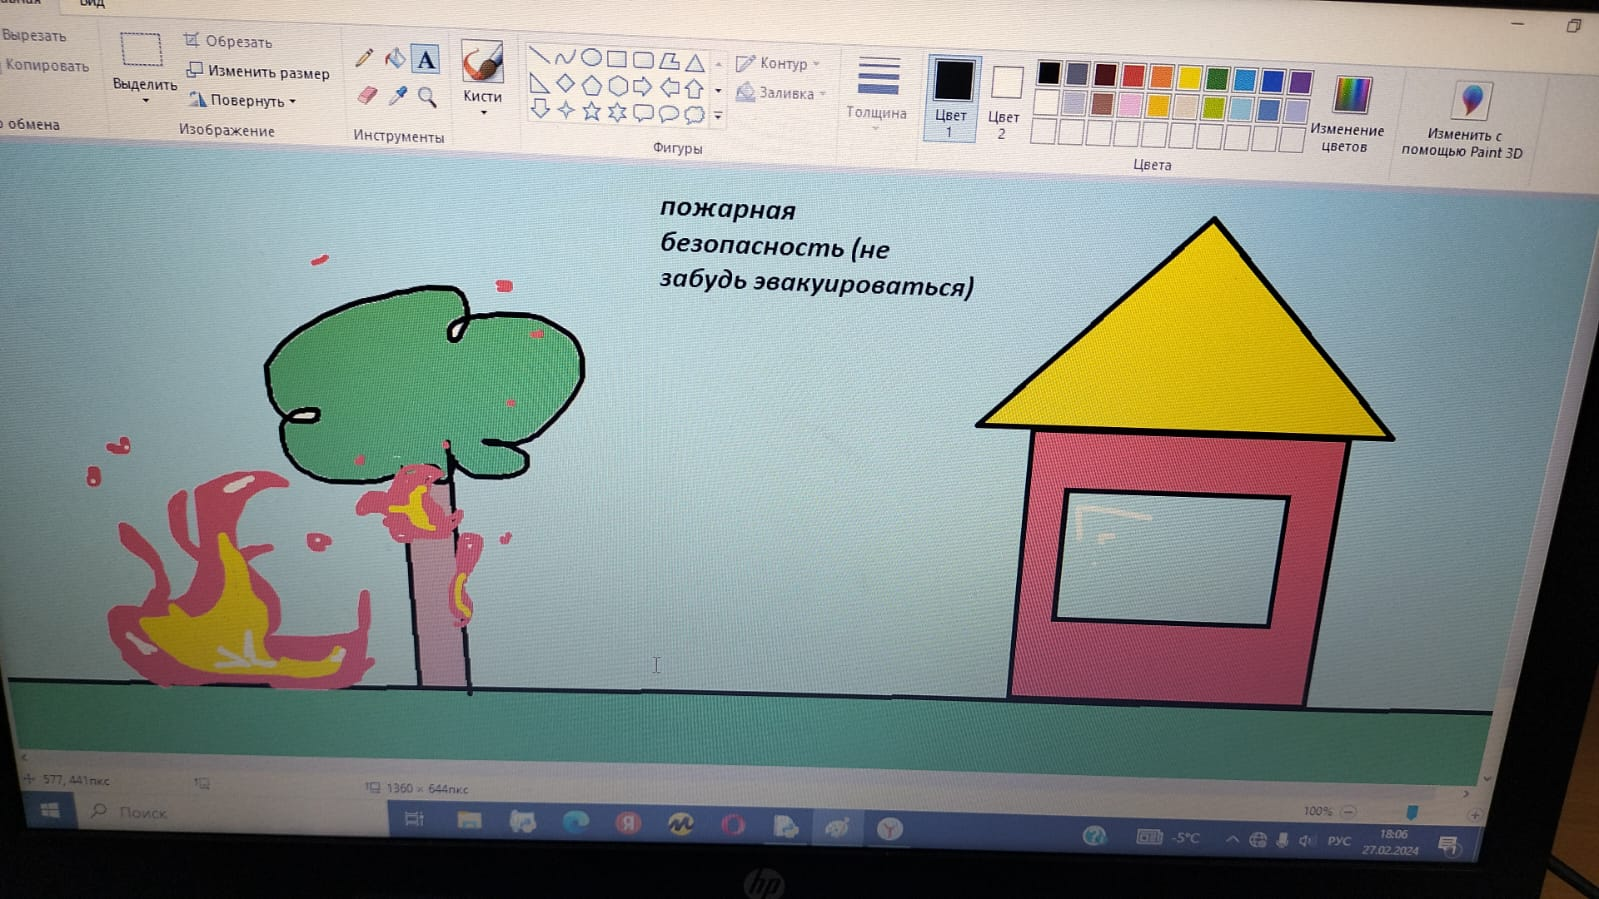
Task: Pick the Left arrow shape
Action: tap(669, 88)
